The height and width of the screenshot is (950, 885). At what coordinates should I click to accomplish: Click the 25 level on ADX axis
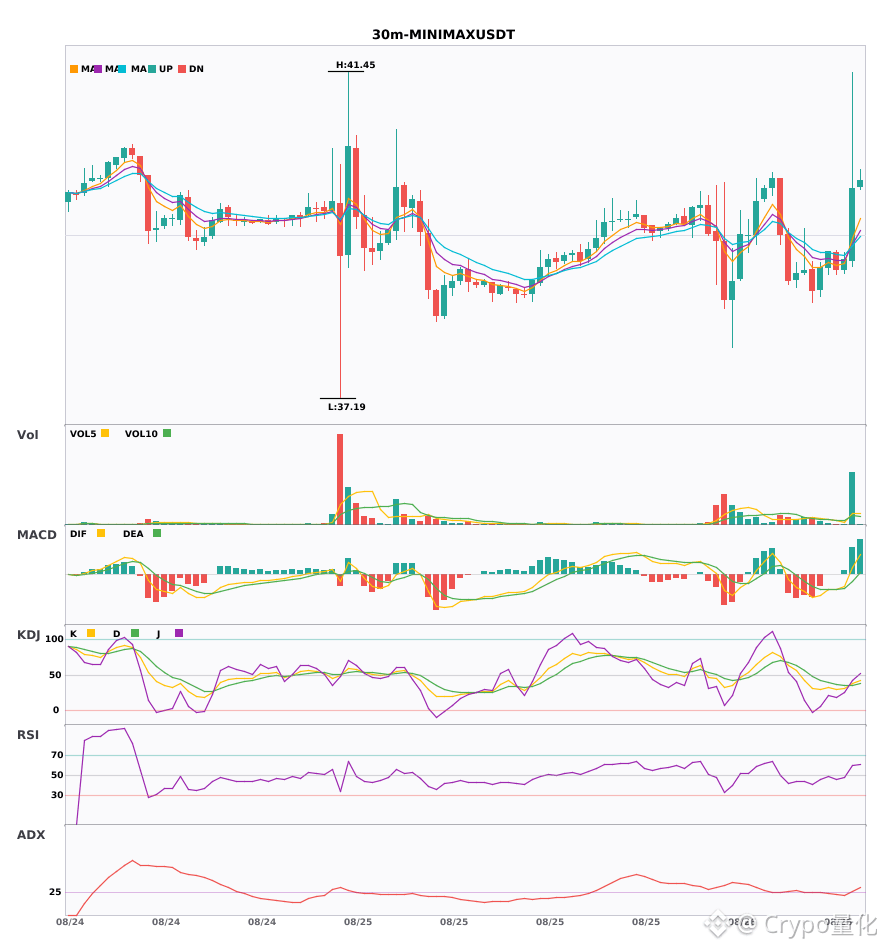point(55,892)
